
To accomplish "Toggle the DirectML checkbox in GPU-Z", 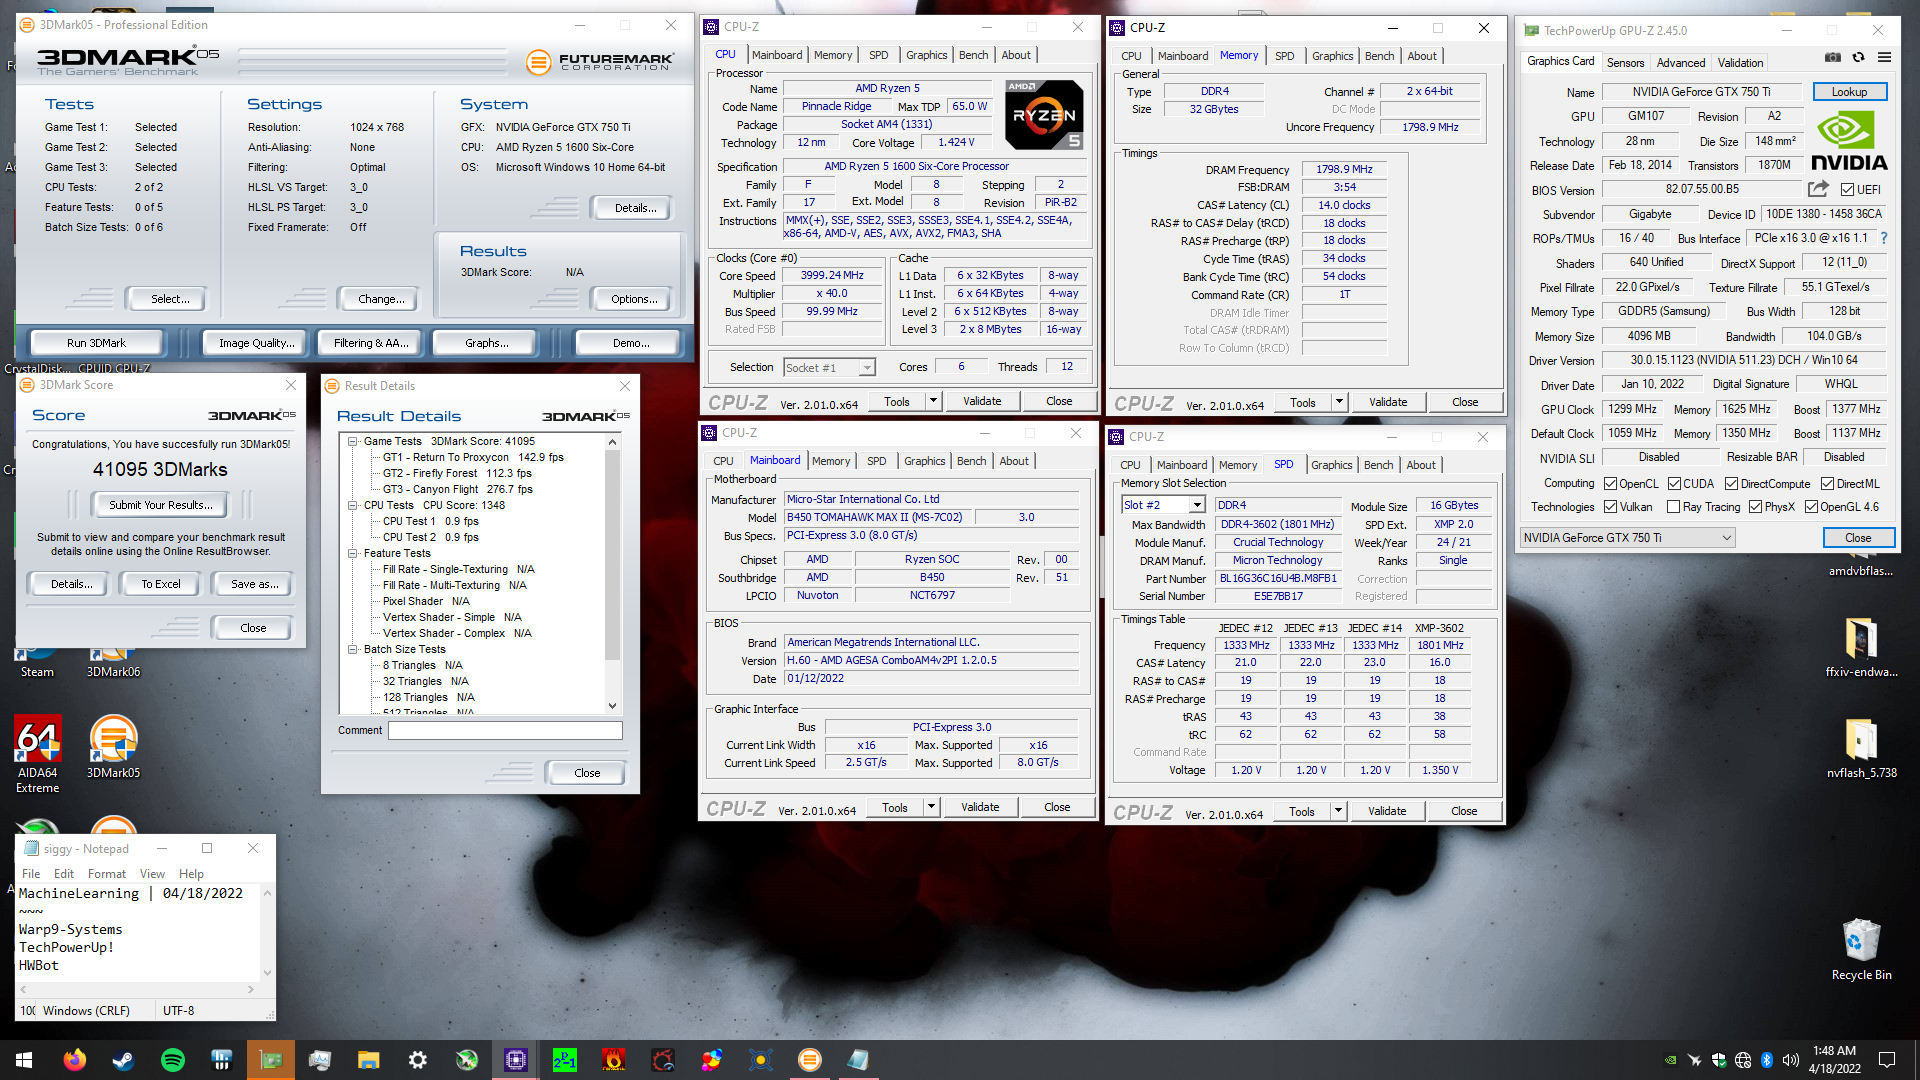I will pyautogui.click(x=1826, y=484).
